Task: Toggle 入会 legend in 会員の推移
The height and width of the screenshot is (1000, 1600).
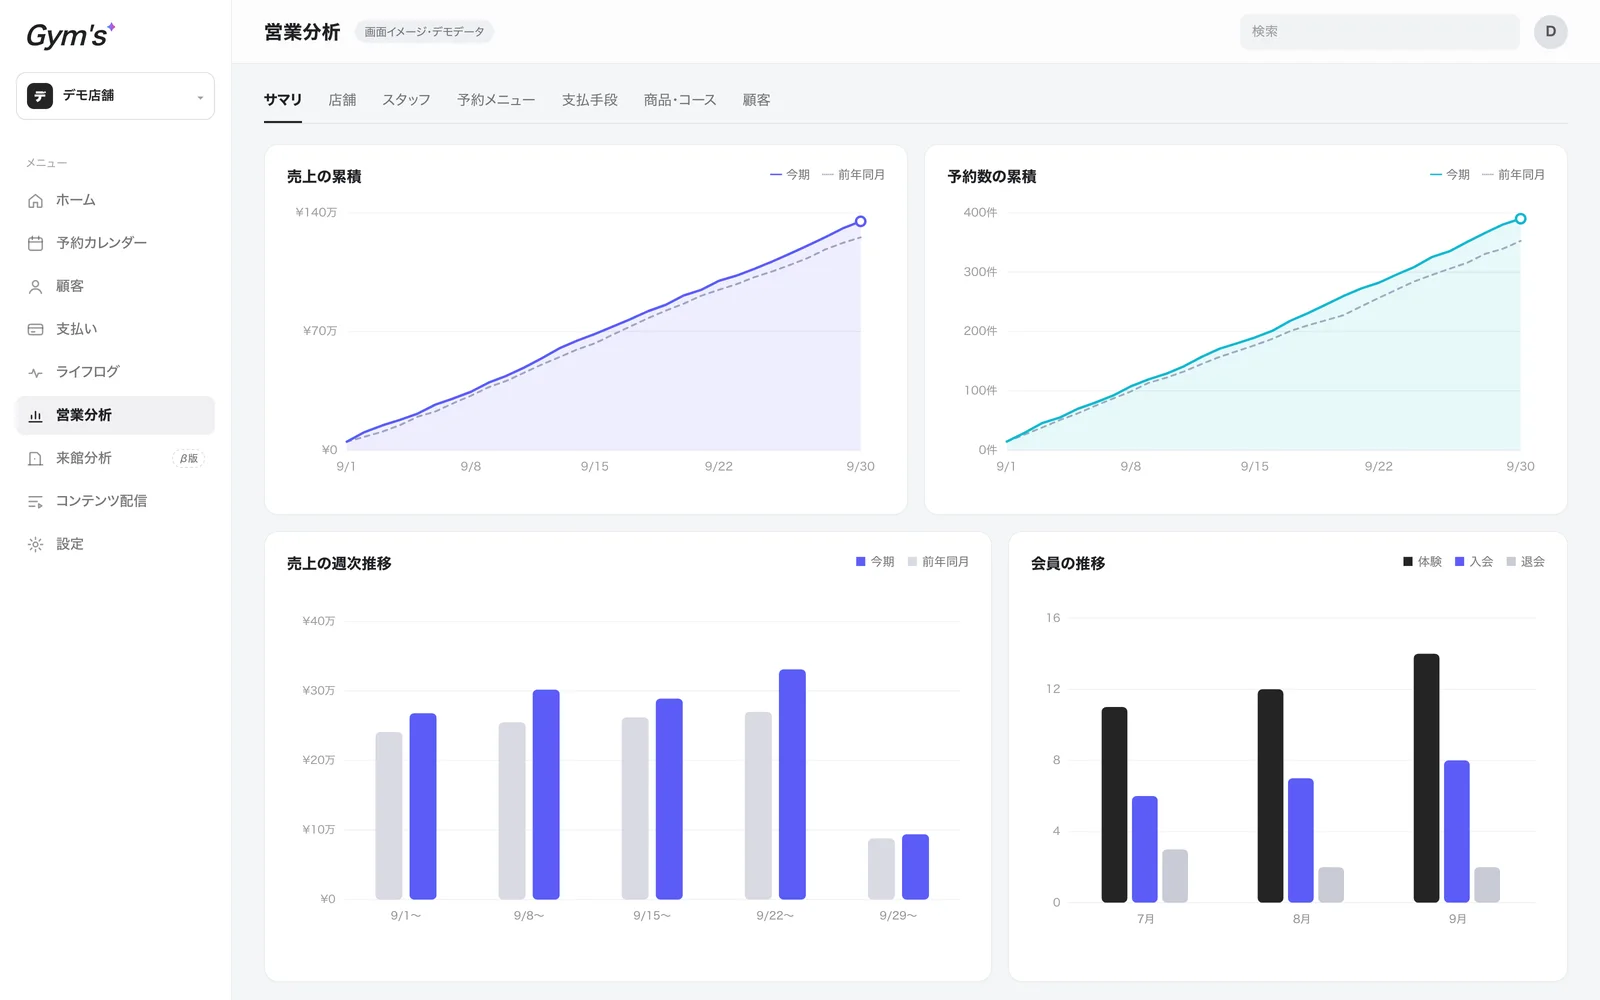Action: (1474, 562)
